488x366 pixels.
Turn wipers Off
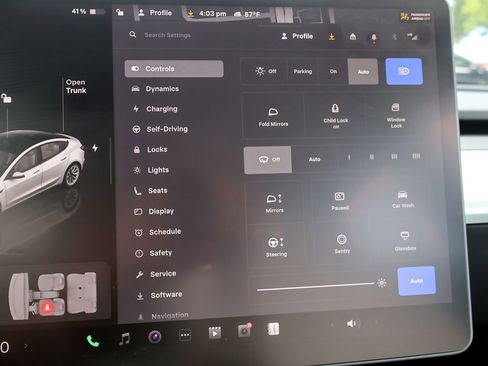tap(268, 160)
